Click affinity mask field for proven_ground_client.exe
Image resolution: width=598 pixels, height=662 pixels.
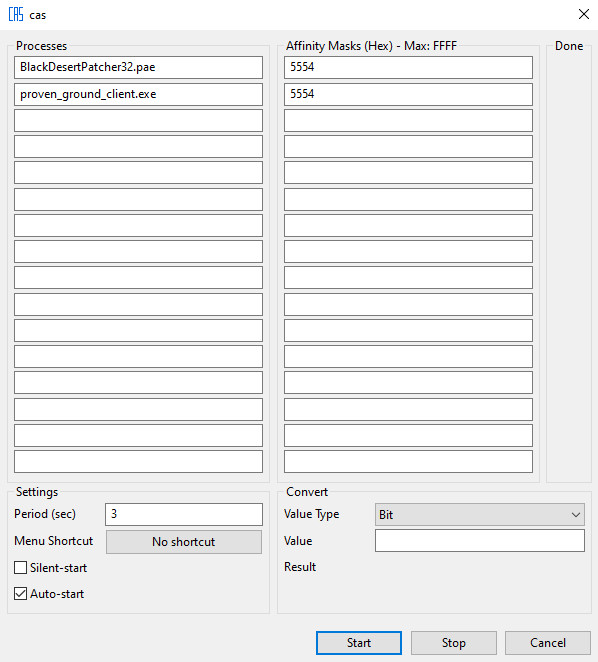(408, 94)
